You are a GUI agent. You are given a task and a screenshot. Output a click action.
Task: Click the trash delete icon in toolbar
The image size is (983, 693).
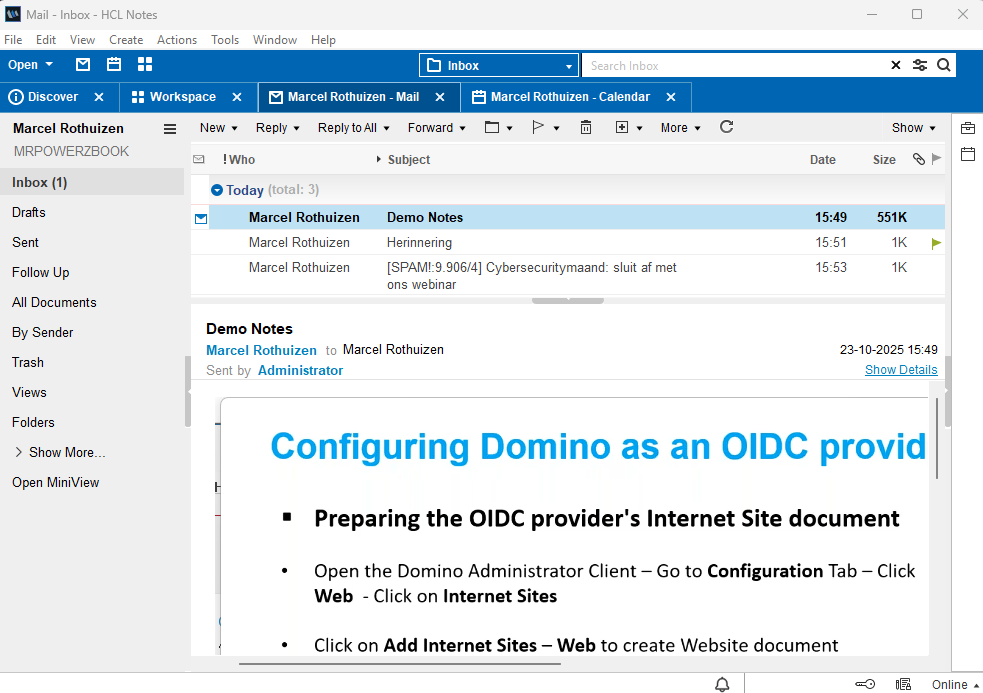[x=586, y=127]
